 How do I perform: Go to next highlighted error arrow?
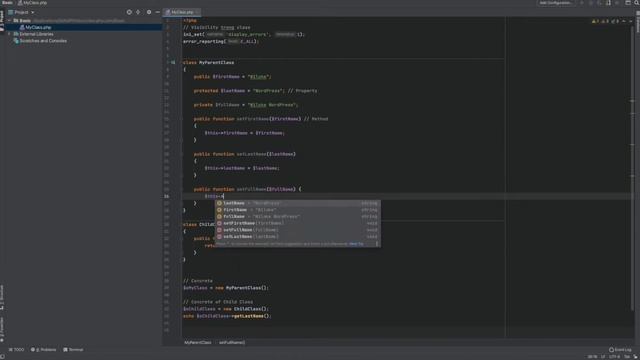tap(631, 21)
